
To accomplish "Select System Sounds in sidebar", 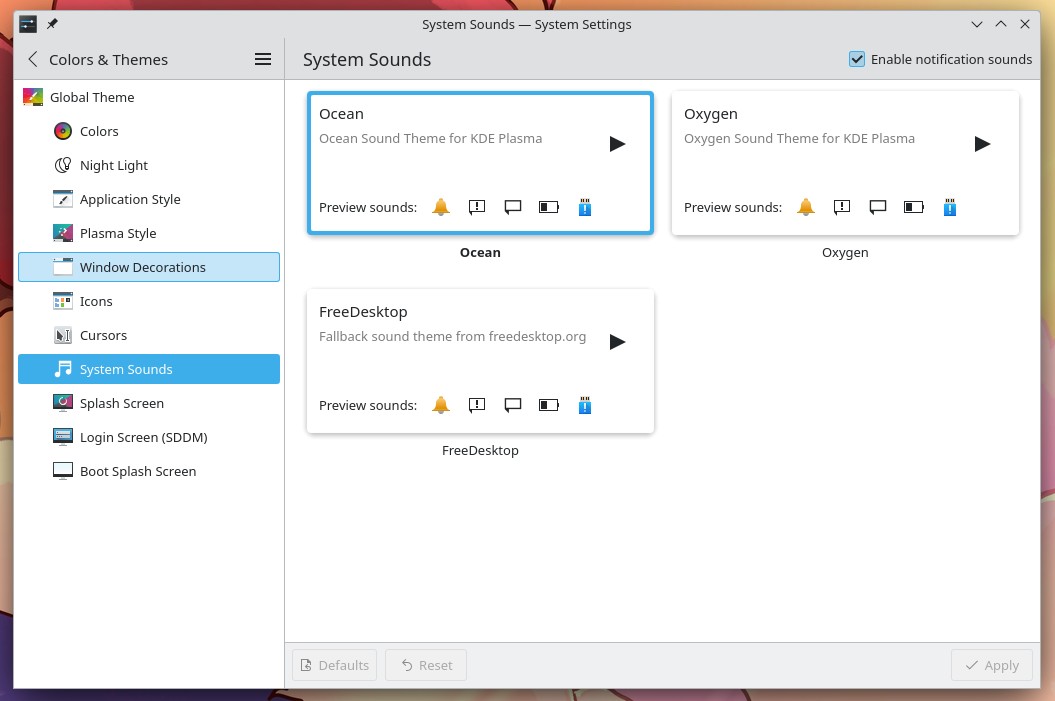I will click(149, 369).
